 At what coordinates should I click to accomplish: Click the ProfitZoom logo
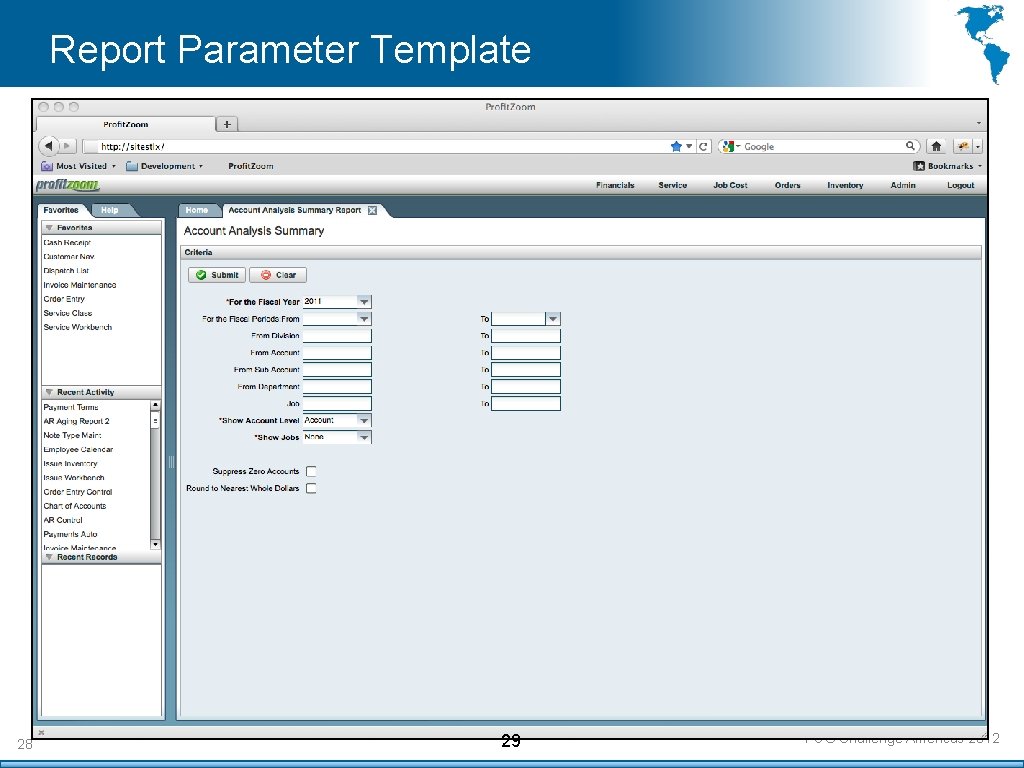click(68, 185)
